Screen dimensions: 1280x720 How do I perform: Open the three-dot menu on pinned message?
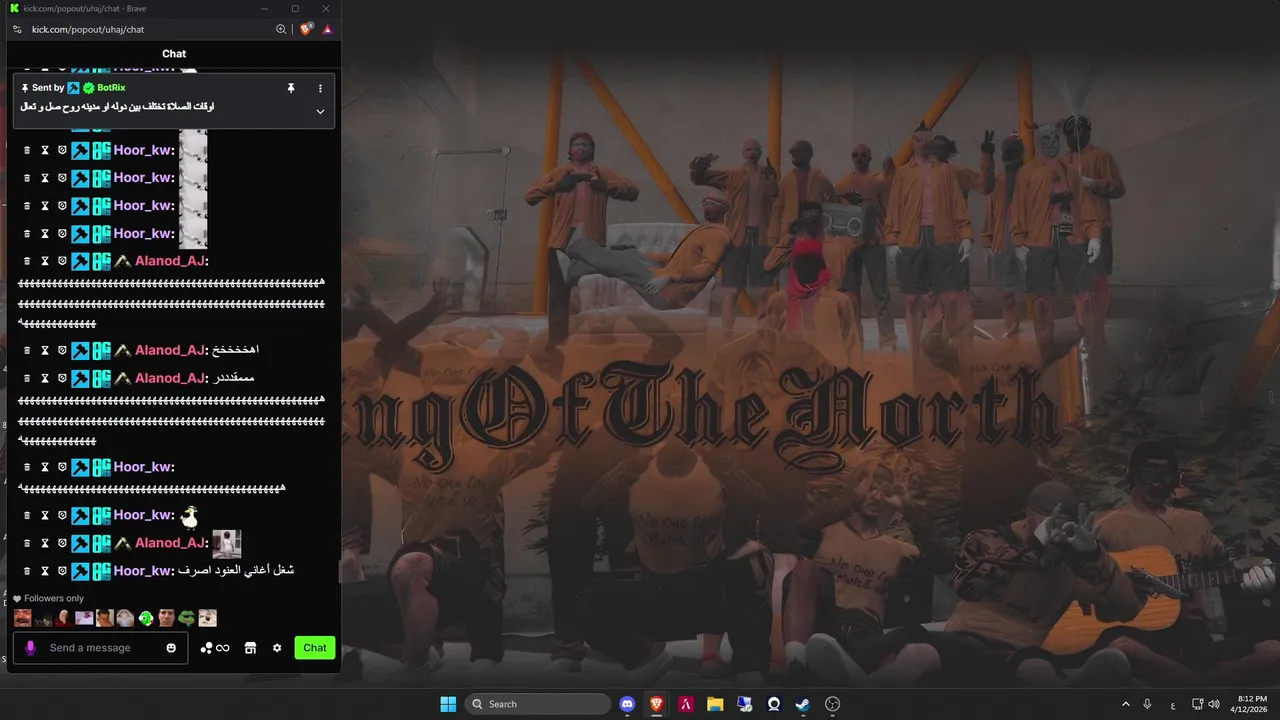coord(320,88)
